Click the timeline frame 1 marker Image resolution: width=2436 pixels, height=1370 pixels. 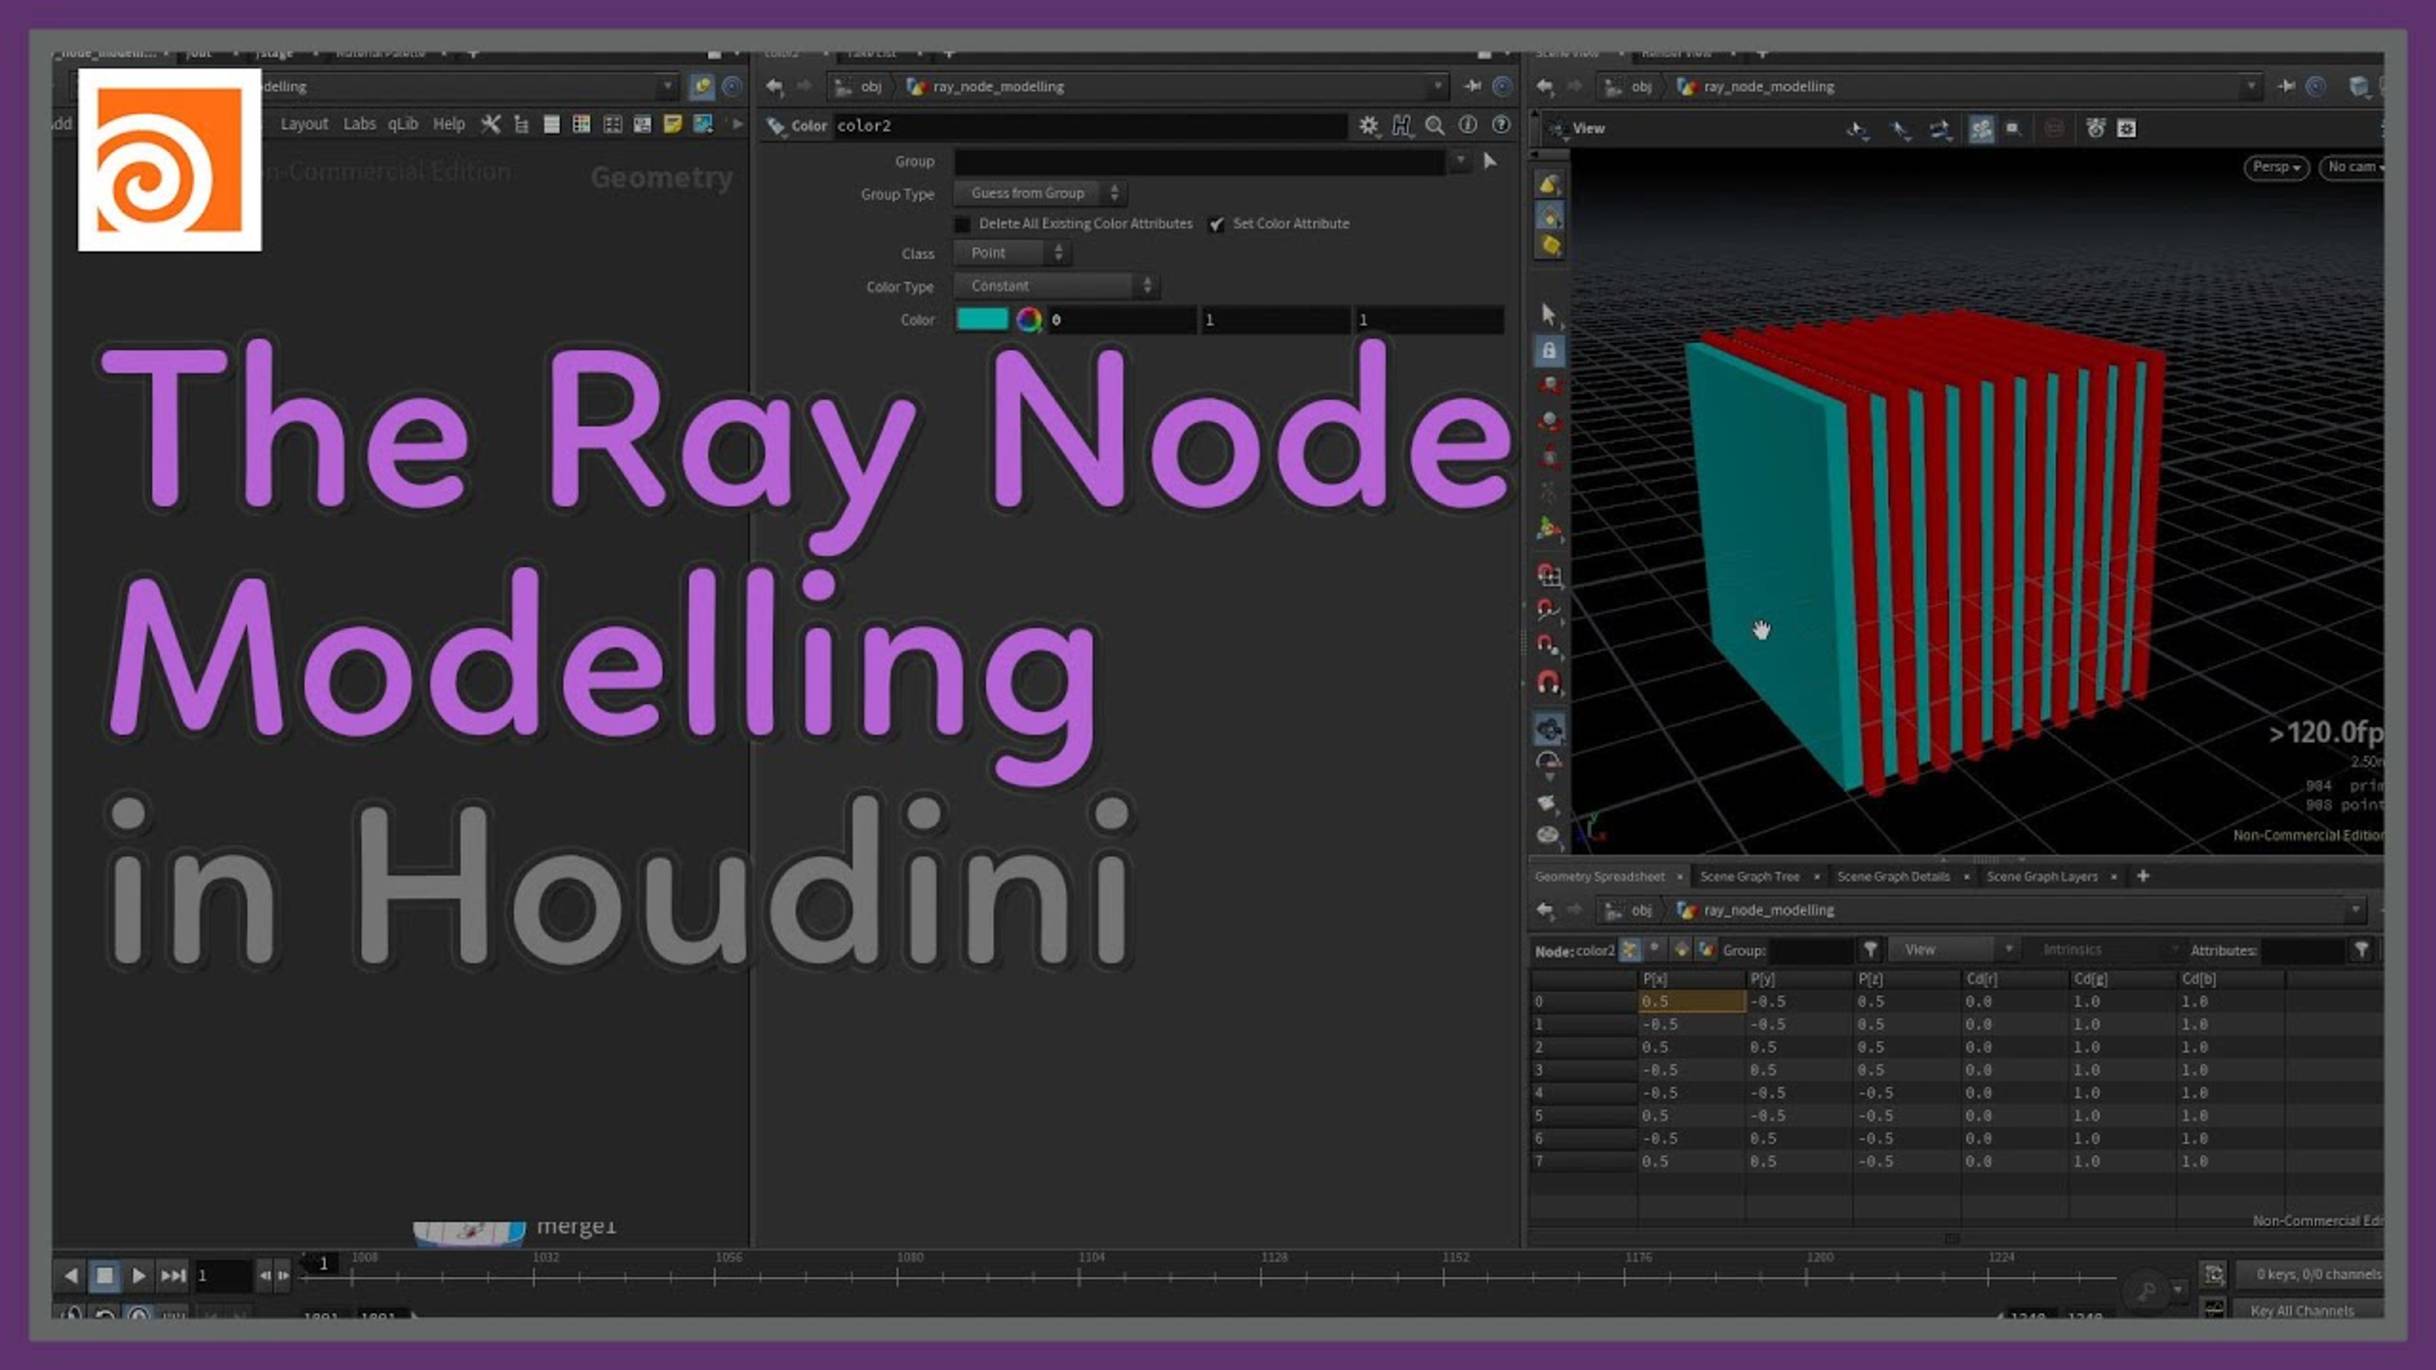coord(323,1264)
